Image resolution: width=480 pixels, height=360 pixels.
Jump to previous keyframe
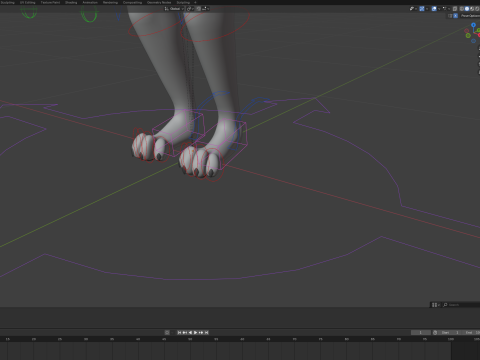[185, 332]
